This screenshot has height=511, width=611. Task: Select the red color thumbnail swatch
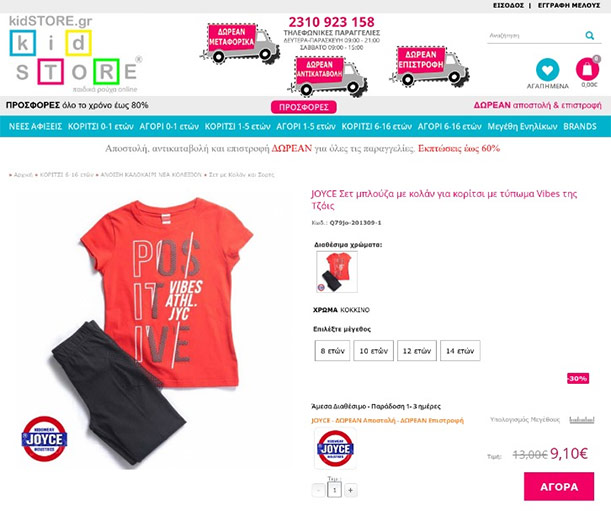point(337,272)
